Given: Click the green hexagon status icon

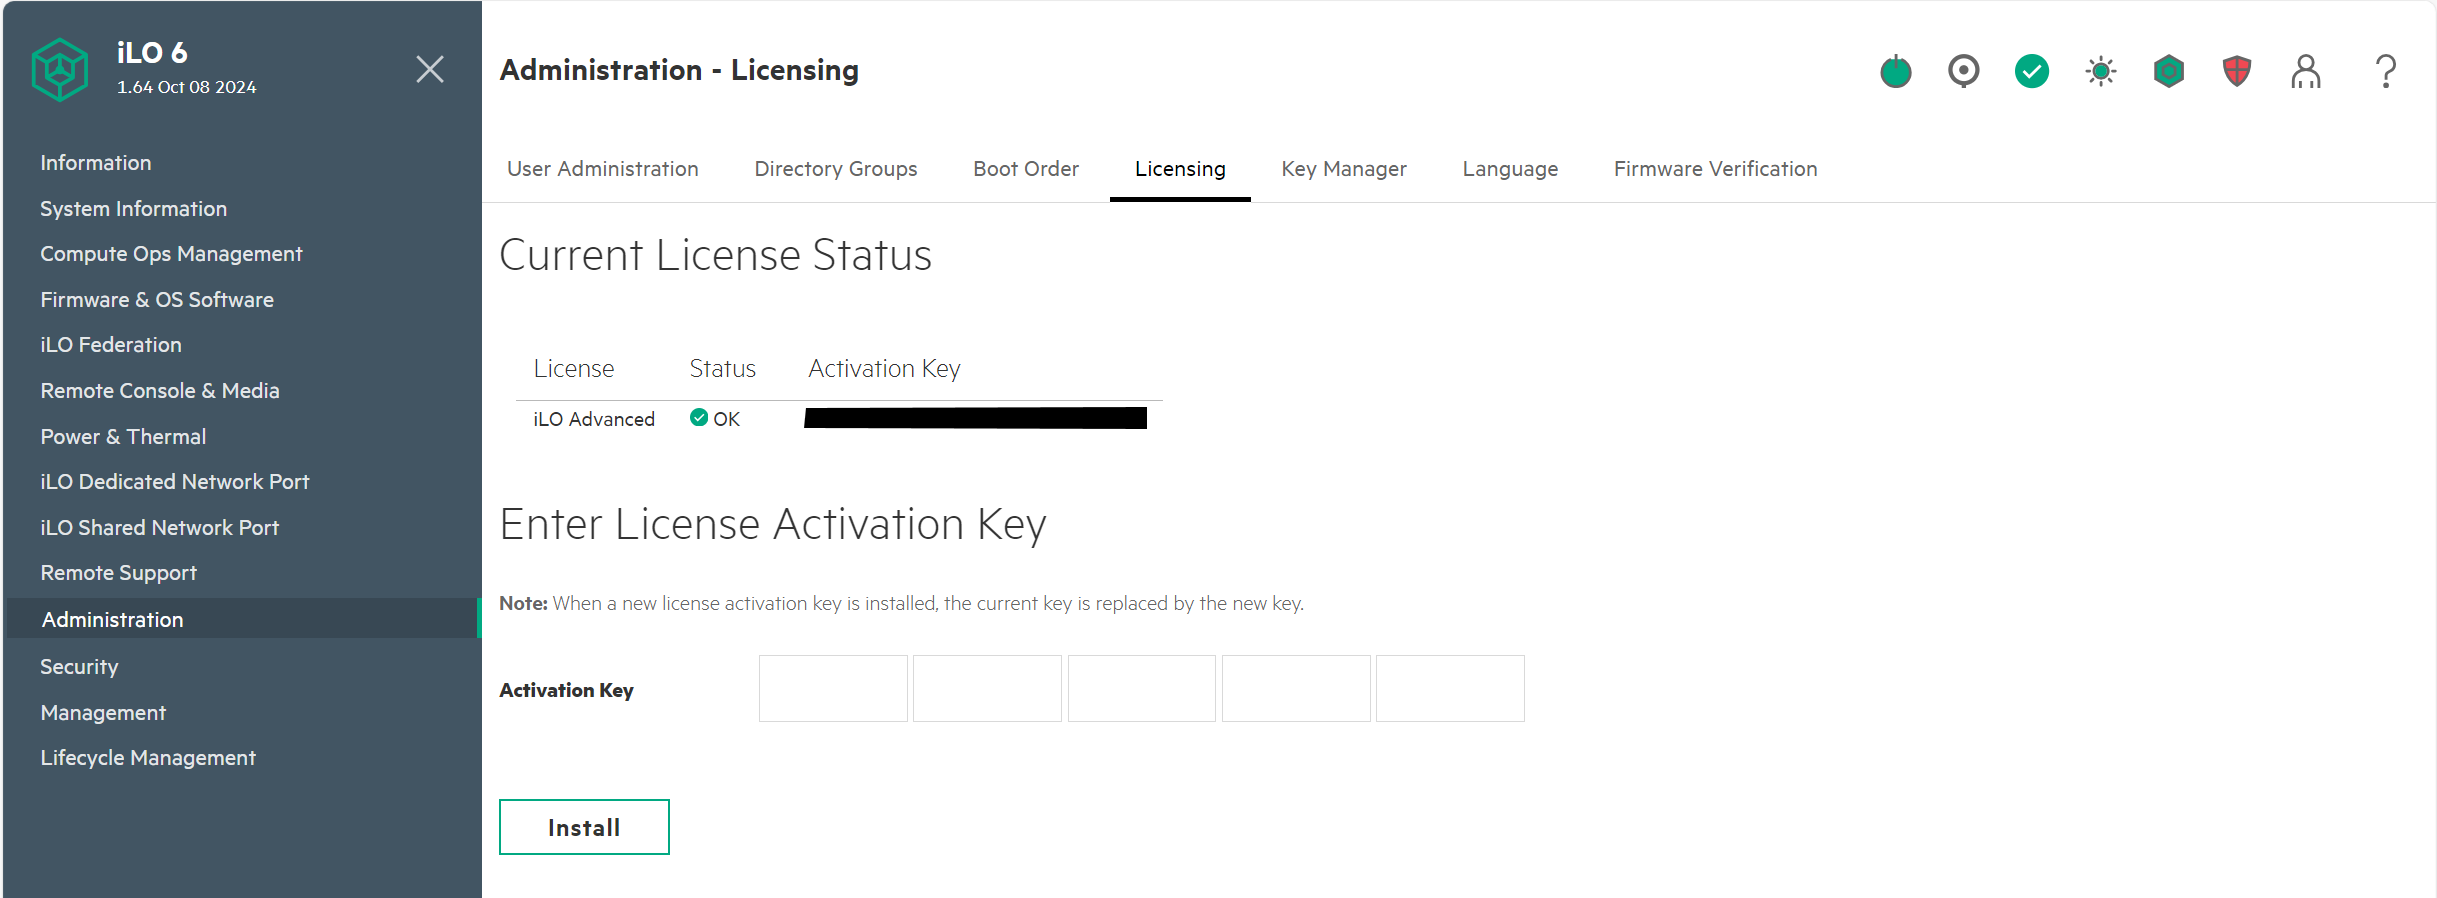Looking at the screenshot, I should pos(2169,71).
